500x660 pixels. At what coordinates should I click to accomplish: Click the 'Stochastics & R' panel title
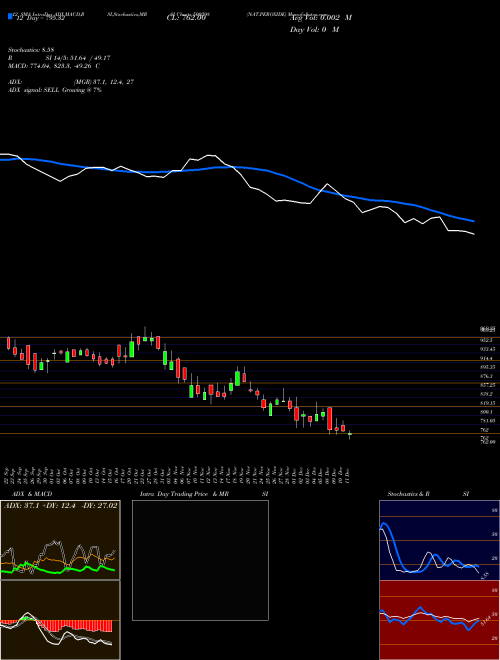(408, 494)
